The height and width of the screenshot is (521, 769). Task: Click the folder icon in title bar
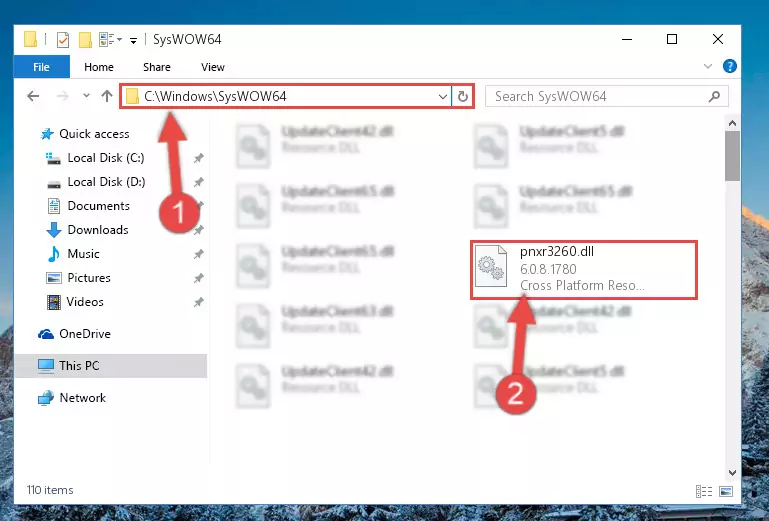point(30,39)
